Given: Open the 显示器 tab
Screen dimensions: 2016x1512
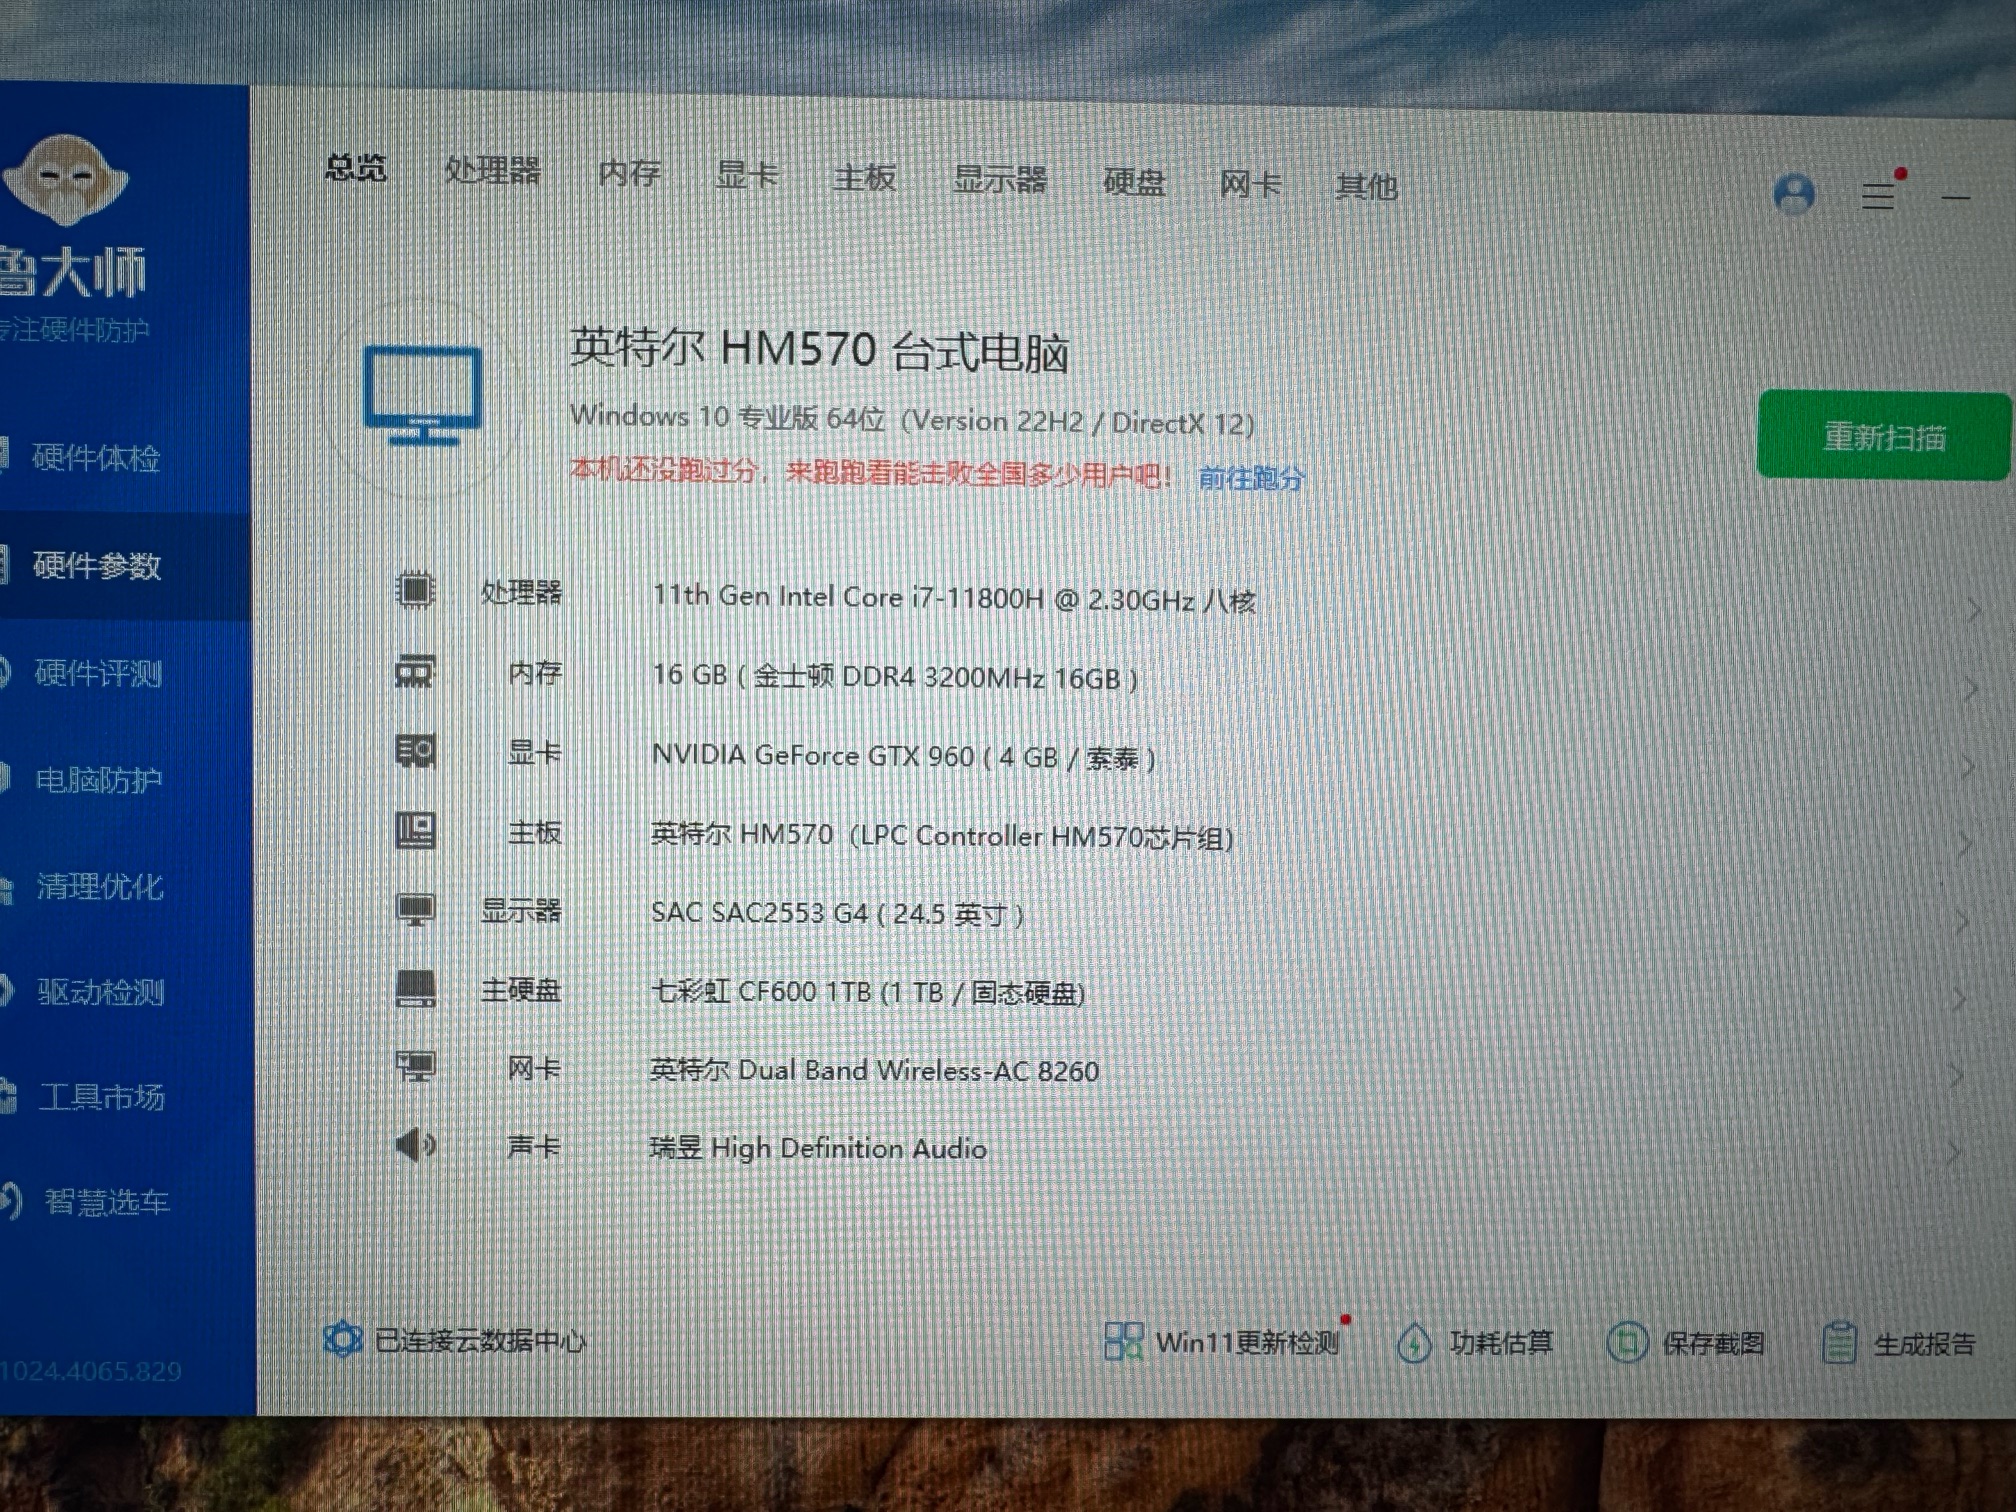Looking at the screenshot, I should (999, 180).
